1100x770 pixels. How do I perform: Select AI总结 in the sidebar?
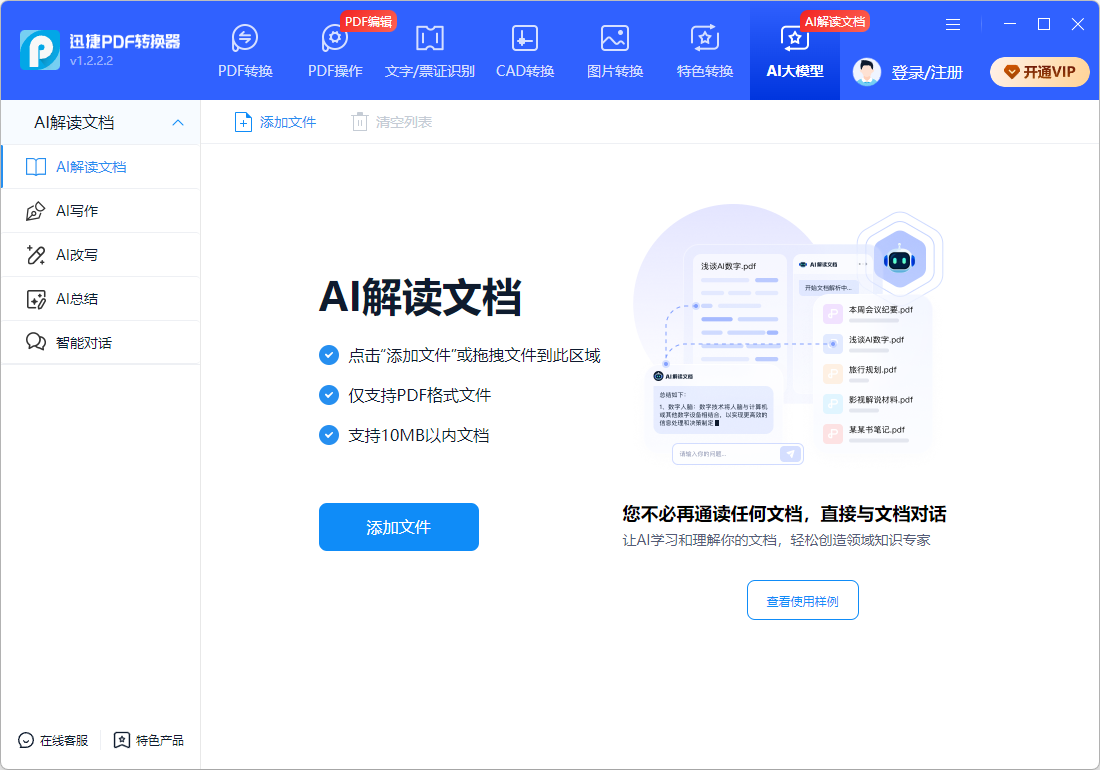[x=101, y=299]
